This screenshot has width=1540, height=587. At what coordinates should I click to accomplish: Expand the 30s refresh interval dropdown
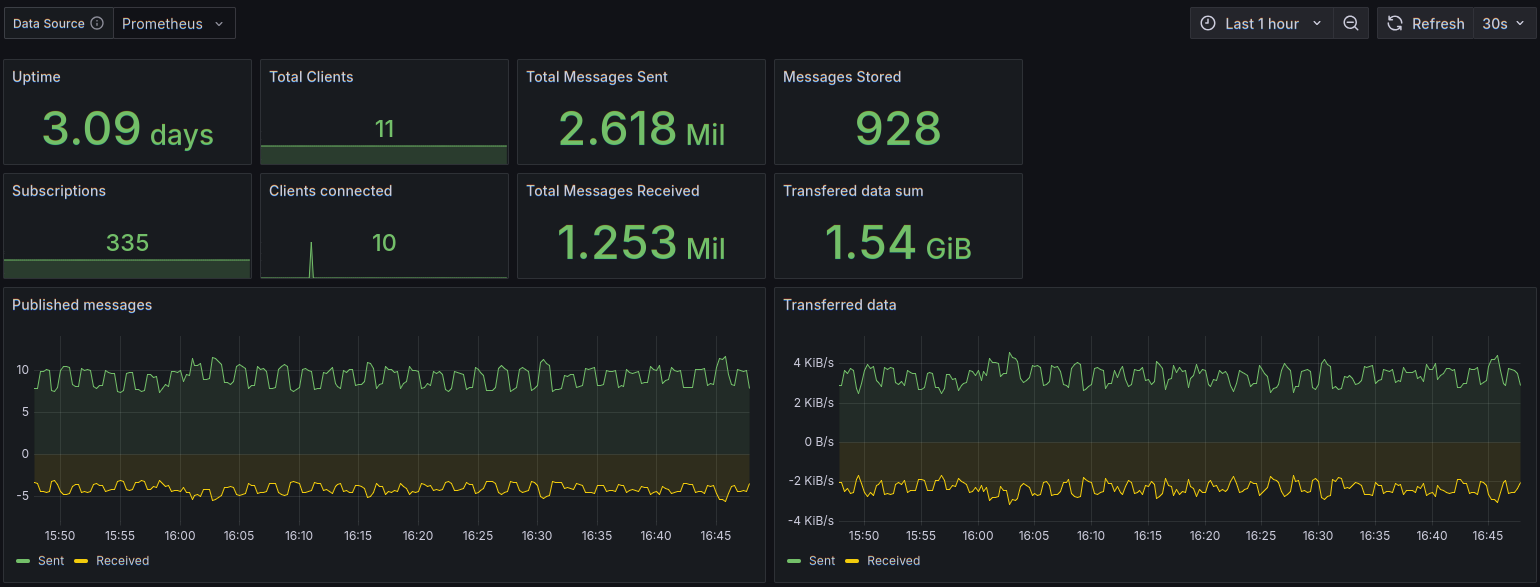click(x=1504, y=23)
